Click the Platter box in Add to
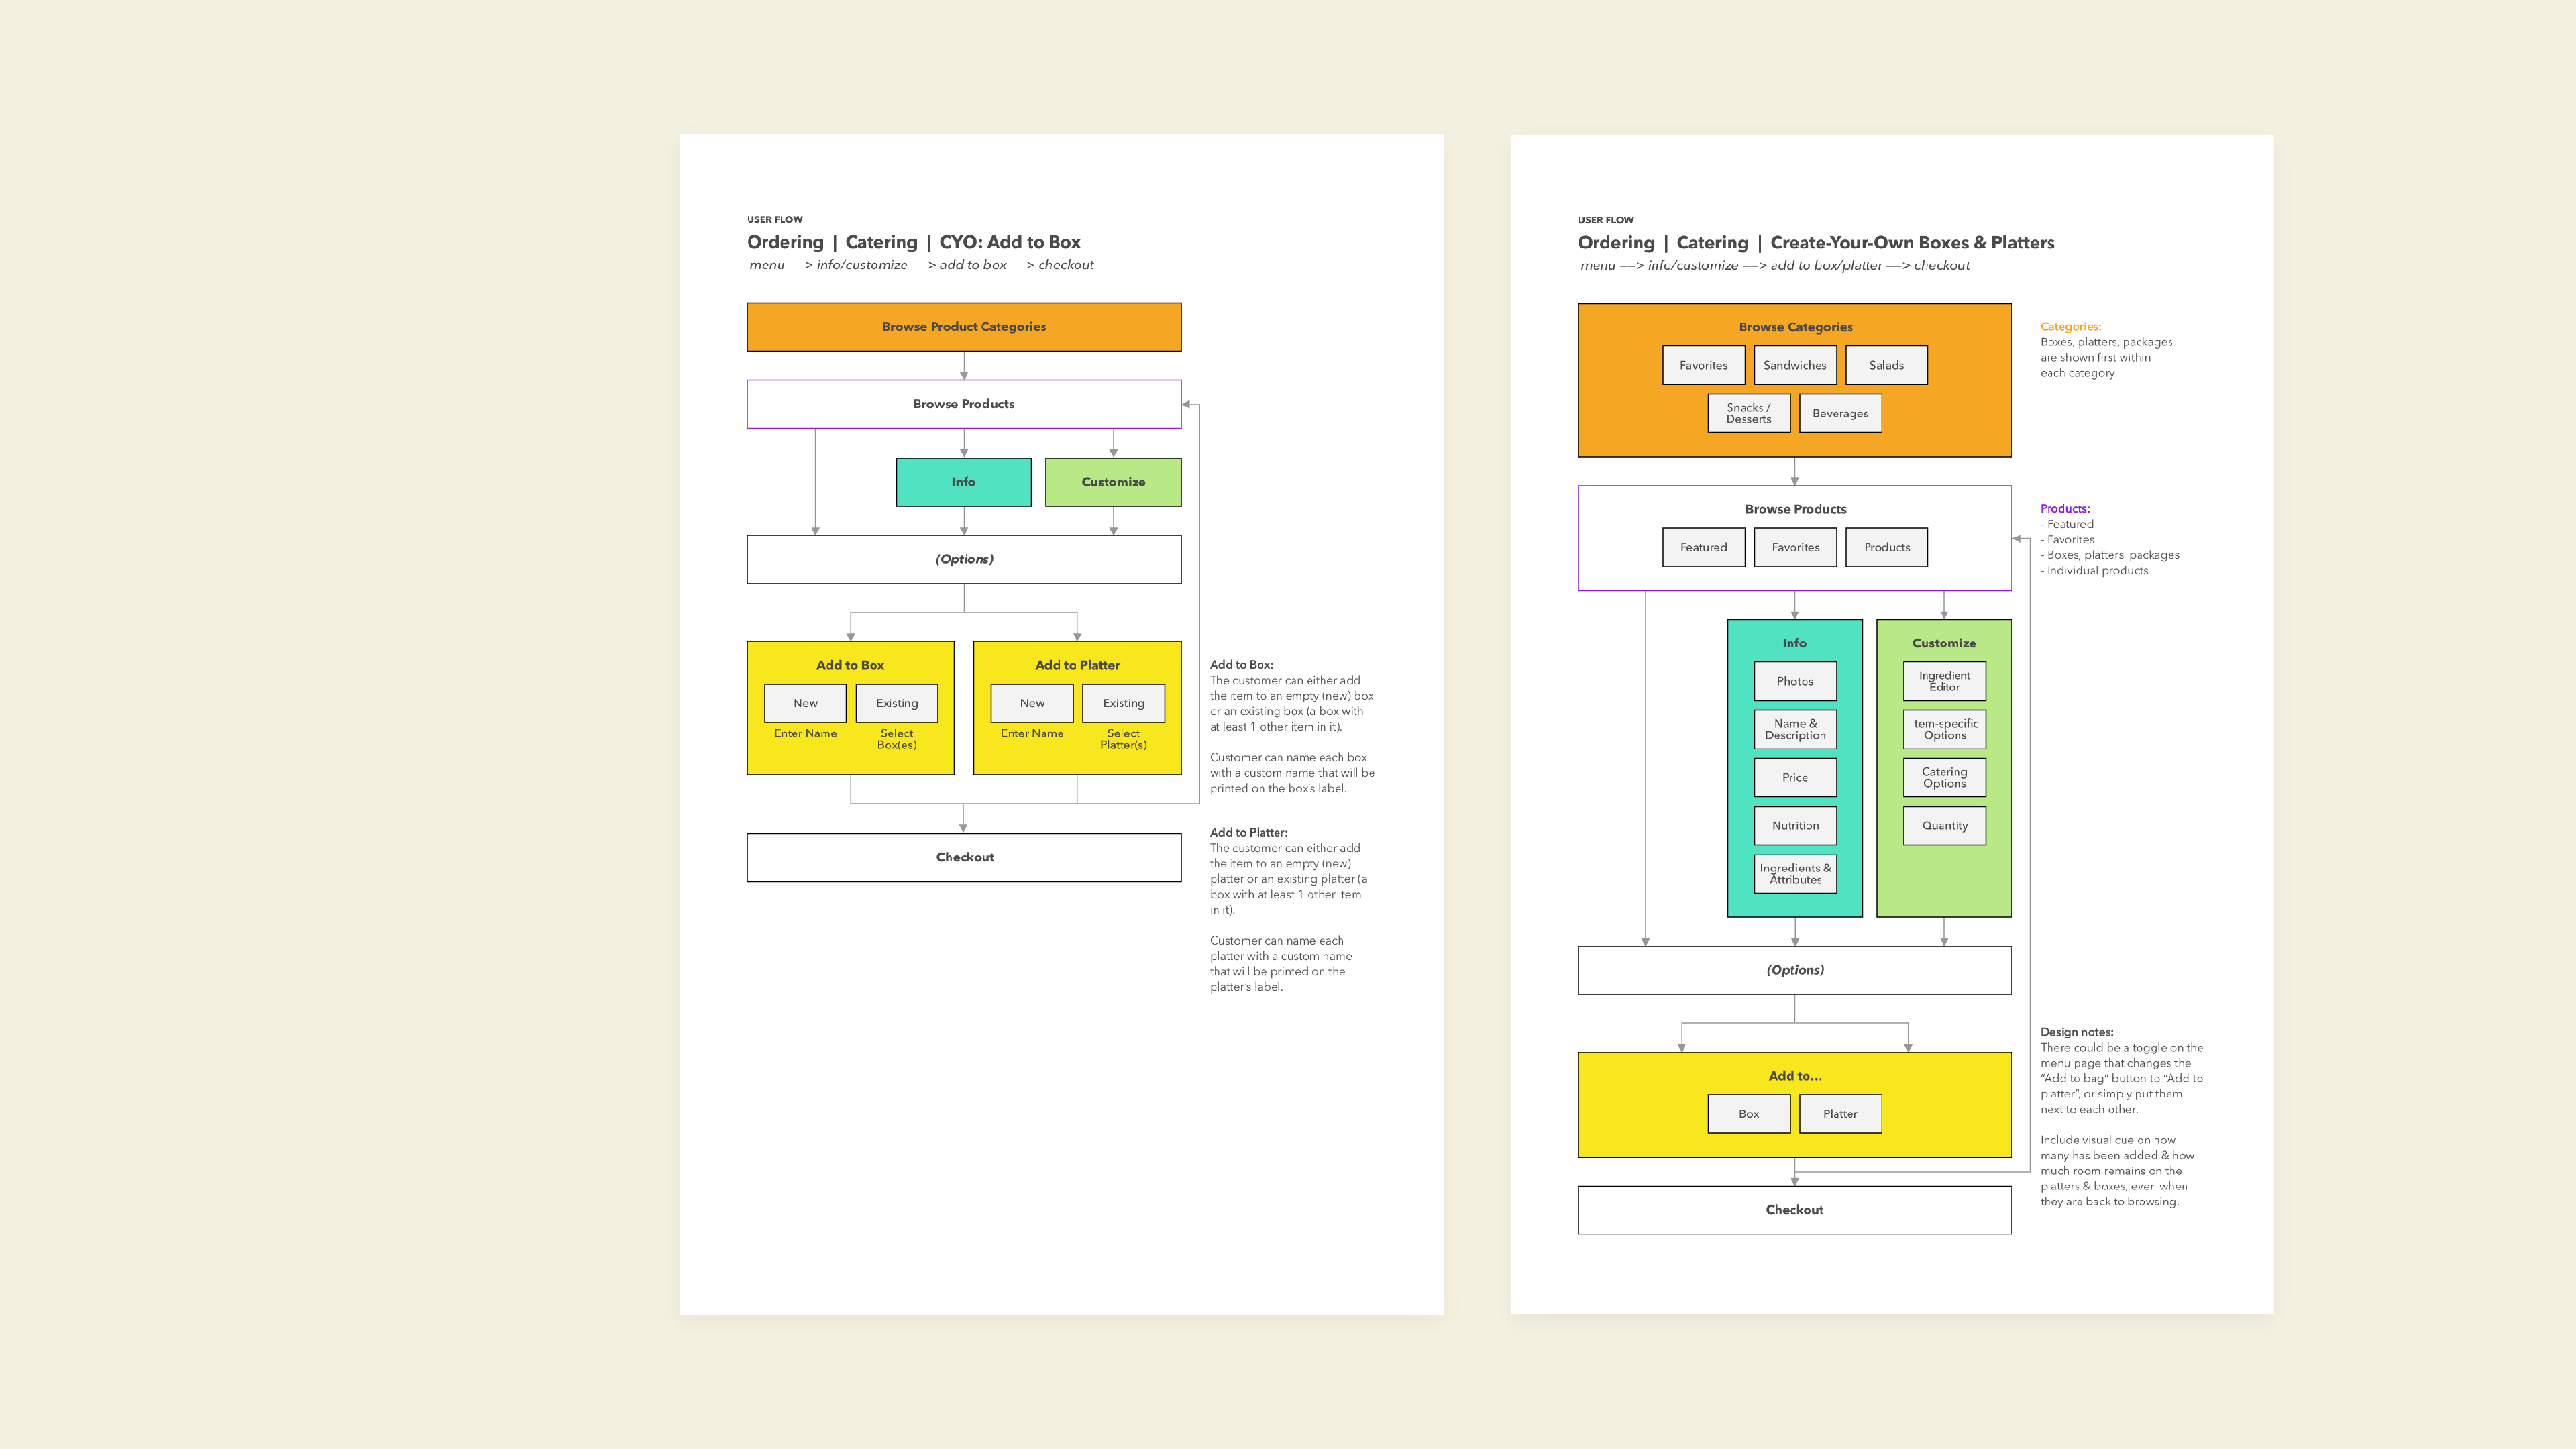 pyautogui.click(x=1840, y=1114)
